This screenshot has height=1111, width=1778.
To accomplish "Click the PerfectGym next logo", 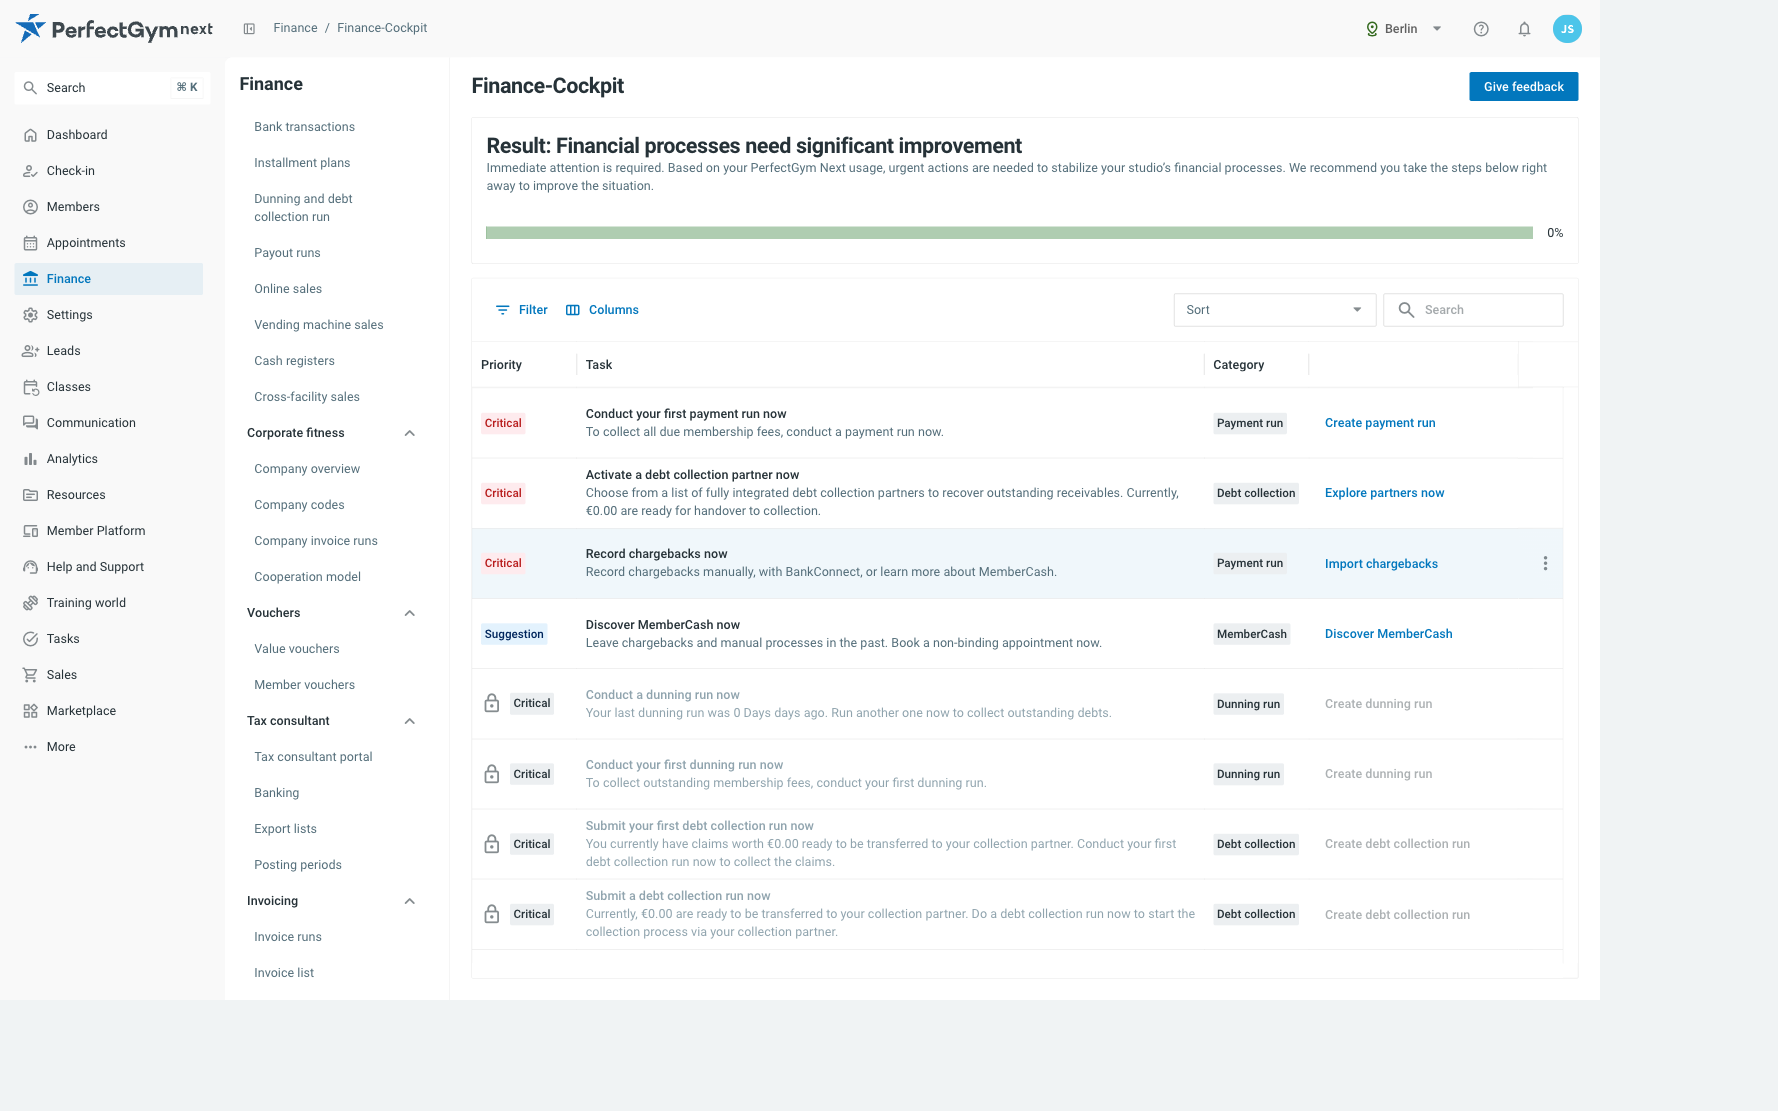I will click(x=115, y=29).
